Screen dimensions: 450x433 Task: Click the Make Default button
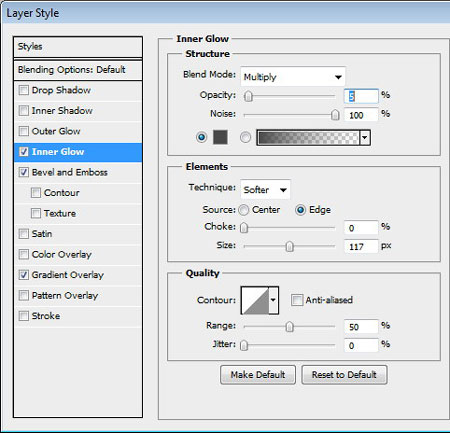[258, 375]
